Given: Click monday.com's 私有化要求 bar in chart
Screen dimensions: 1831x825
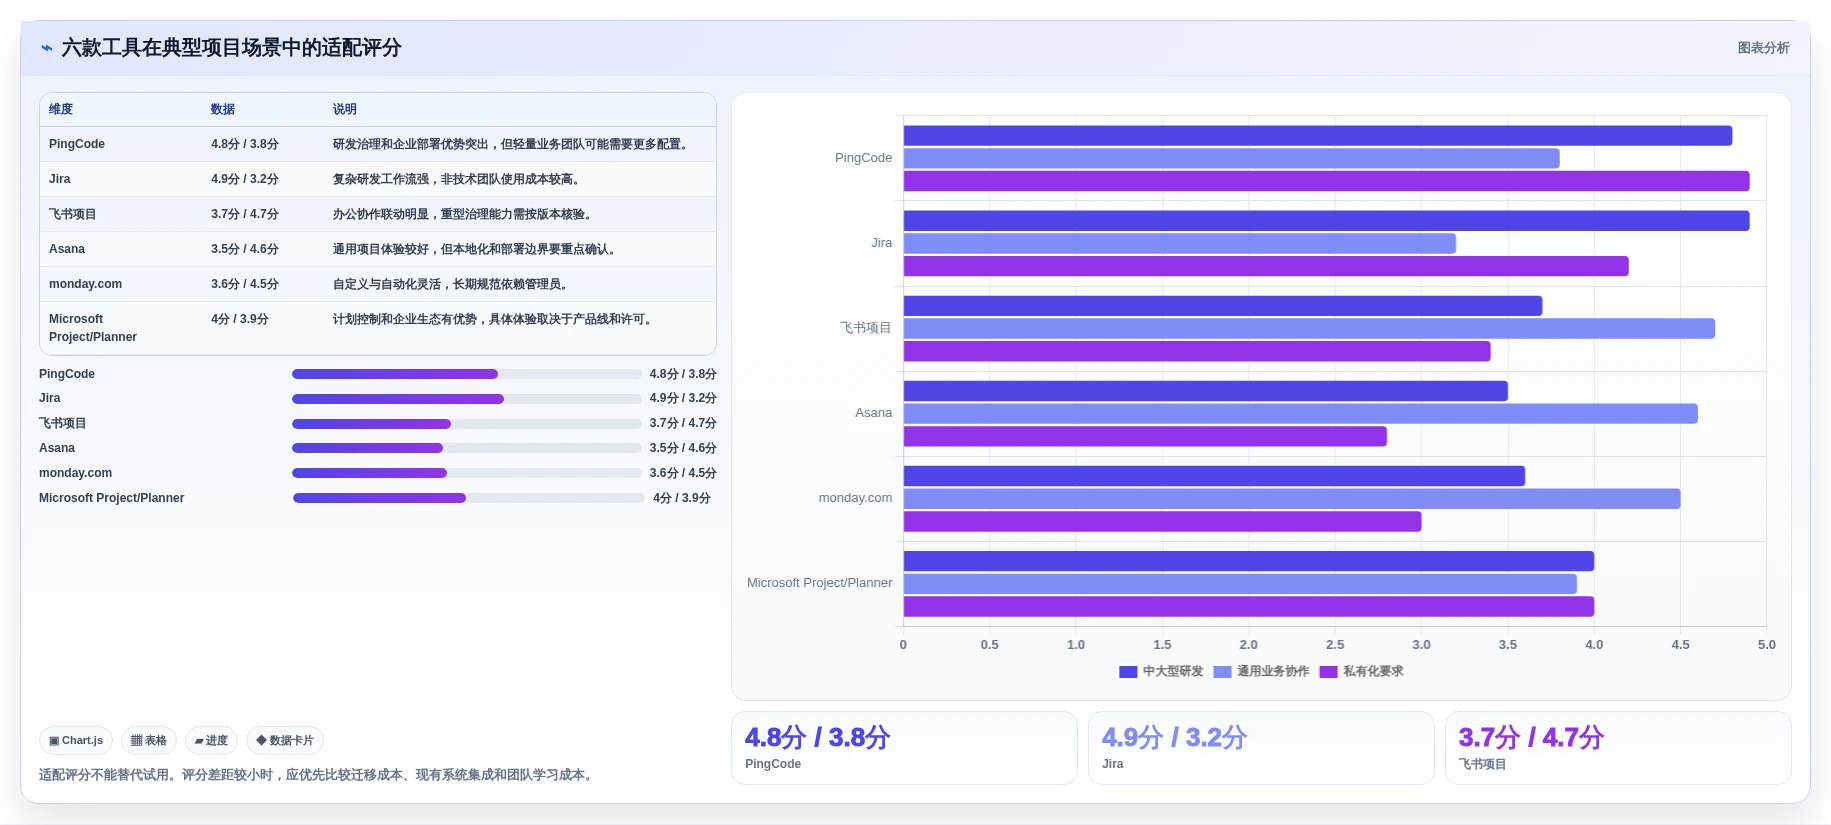Looking at the screenshot, I should point(1163,522).
